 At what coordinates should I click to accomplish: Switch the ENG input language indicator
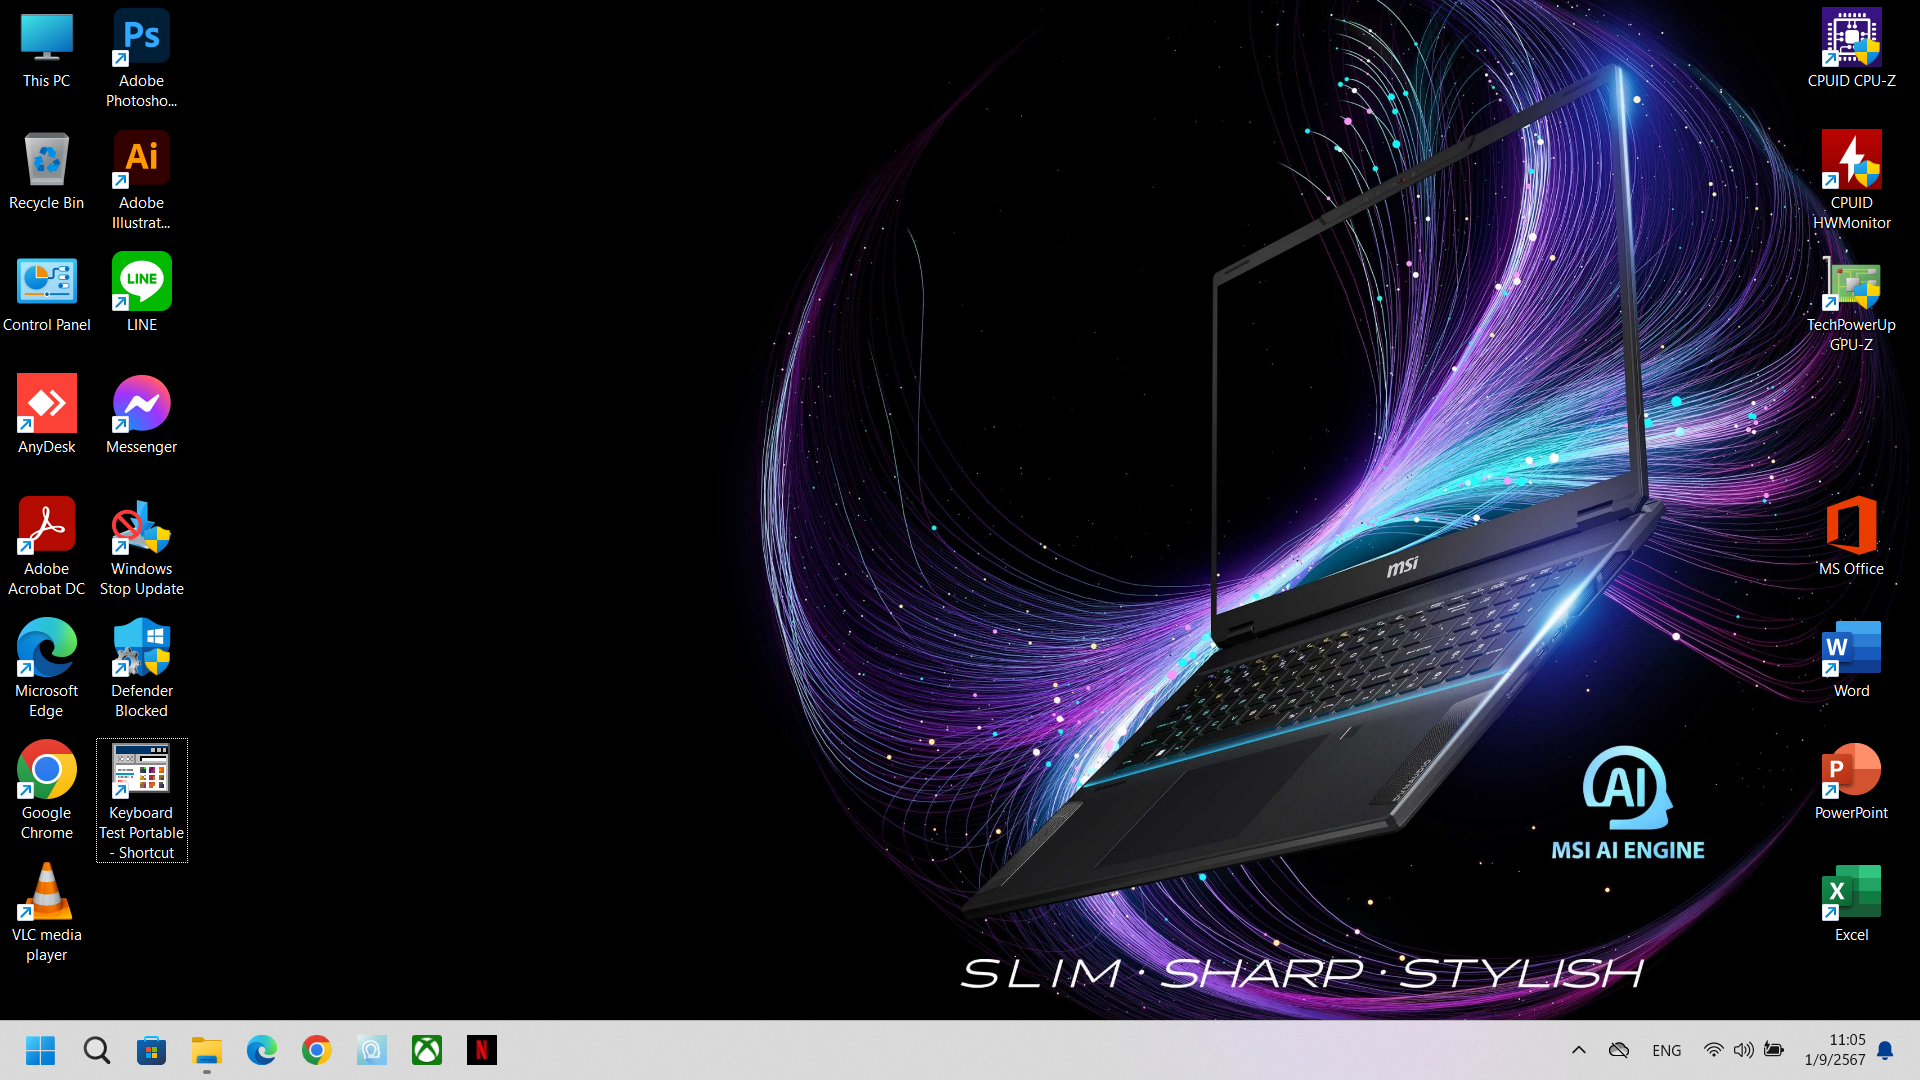coord(1666,1050)
